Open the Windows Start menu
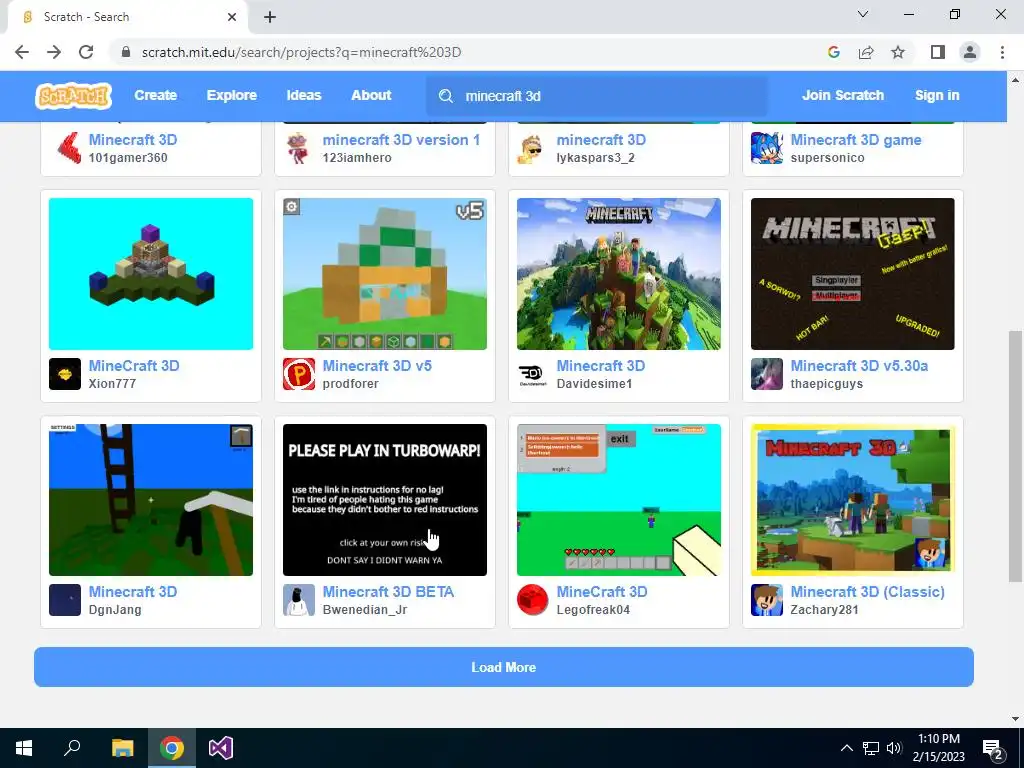 point(24,748)
